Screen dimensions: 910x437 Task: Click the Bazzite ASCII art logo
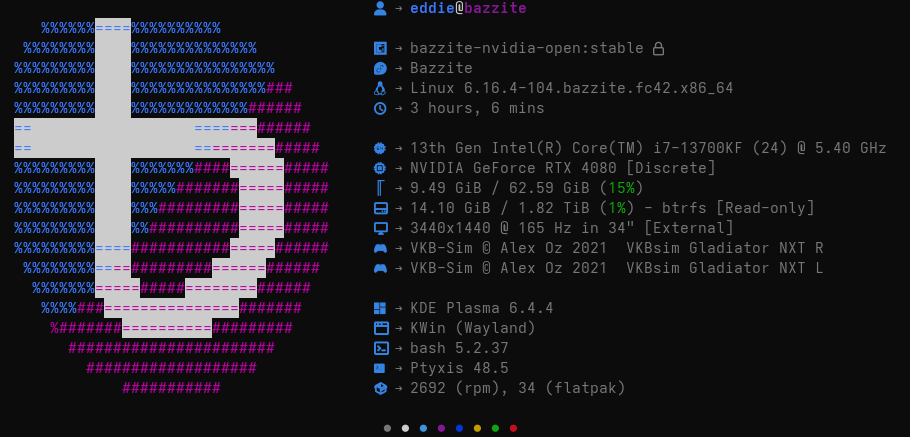pos(171,208)
